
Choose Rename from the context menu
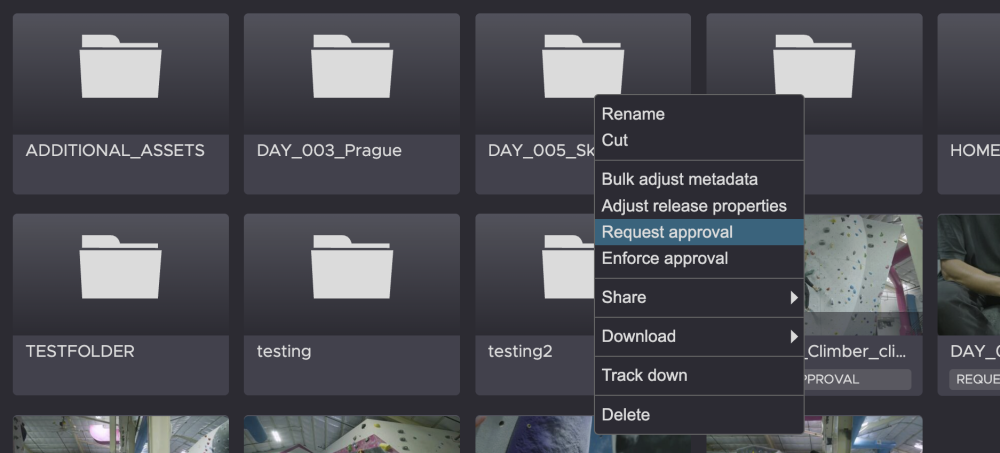[x=633, y=114]
